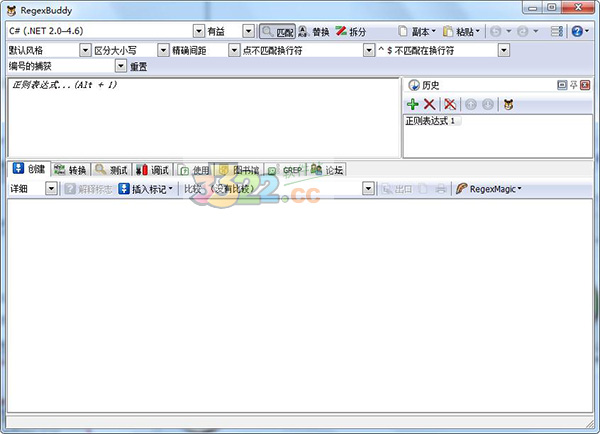The height and width of the screenshot is (434, 600).
Task: Click the print icon in Create toolbar
Action: click(x=441, y=189)
